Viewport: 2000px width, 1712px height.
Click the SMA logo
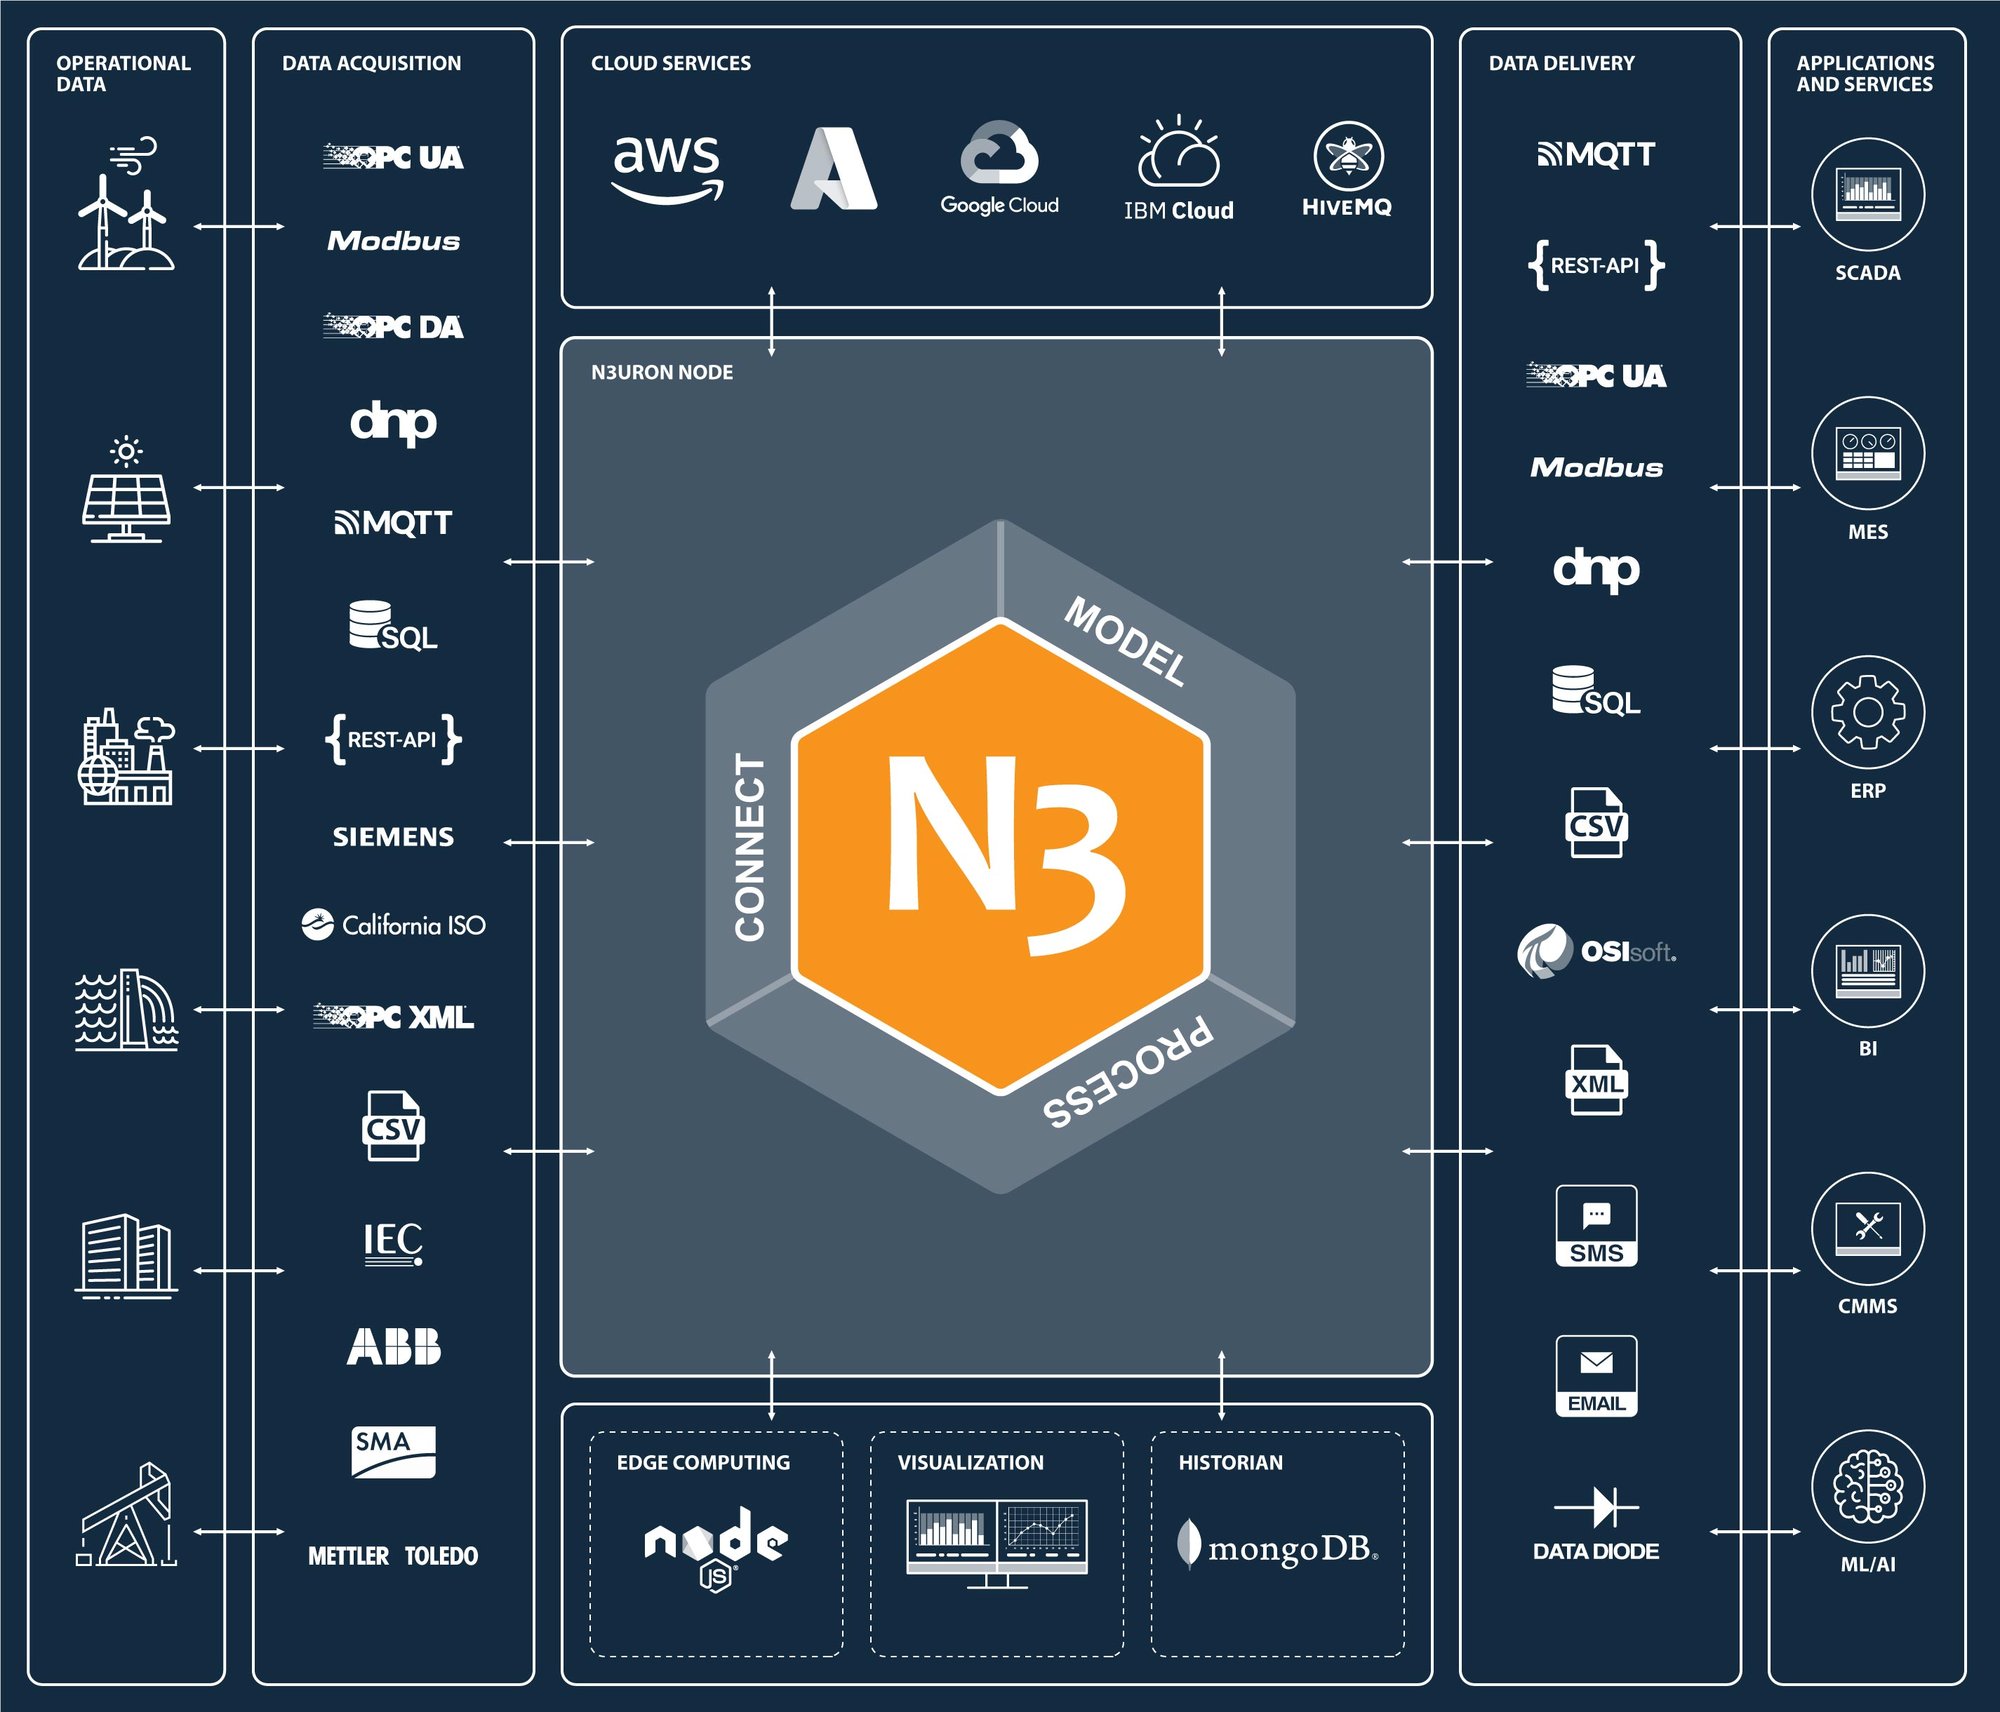(393, 1452)
